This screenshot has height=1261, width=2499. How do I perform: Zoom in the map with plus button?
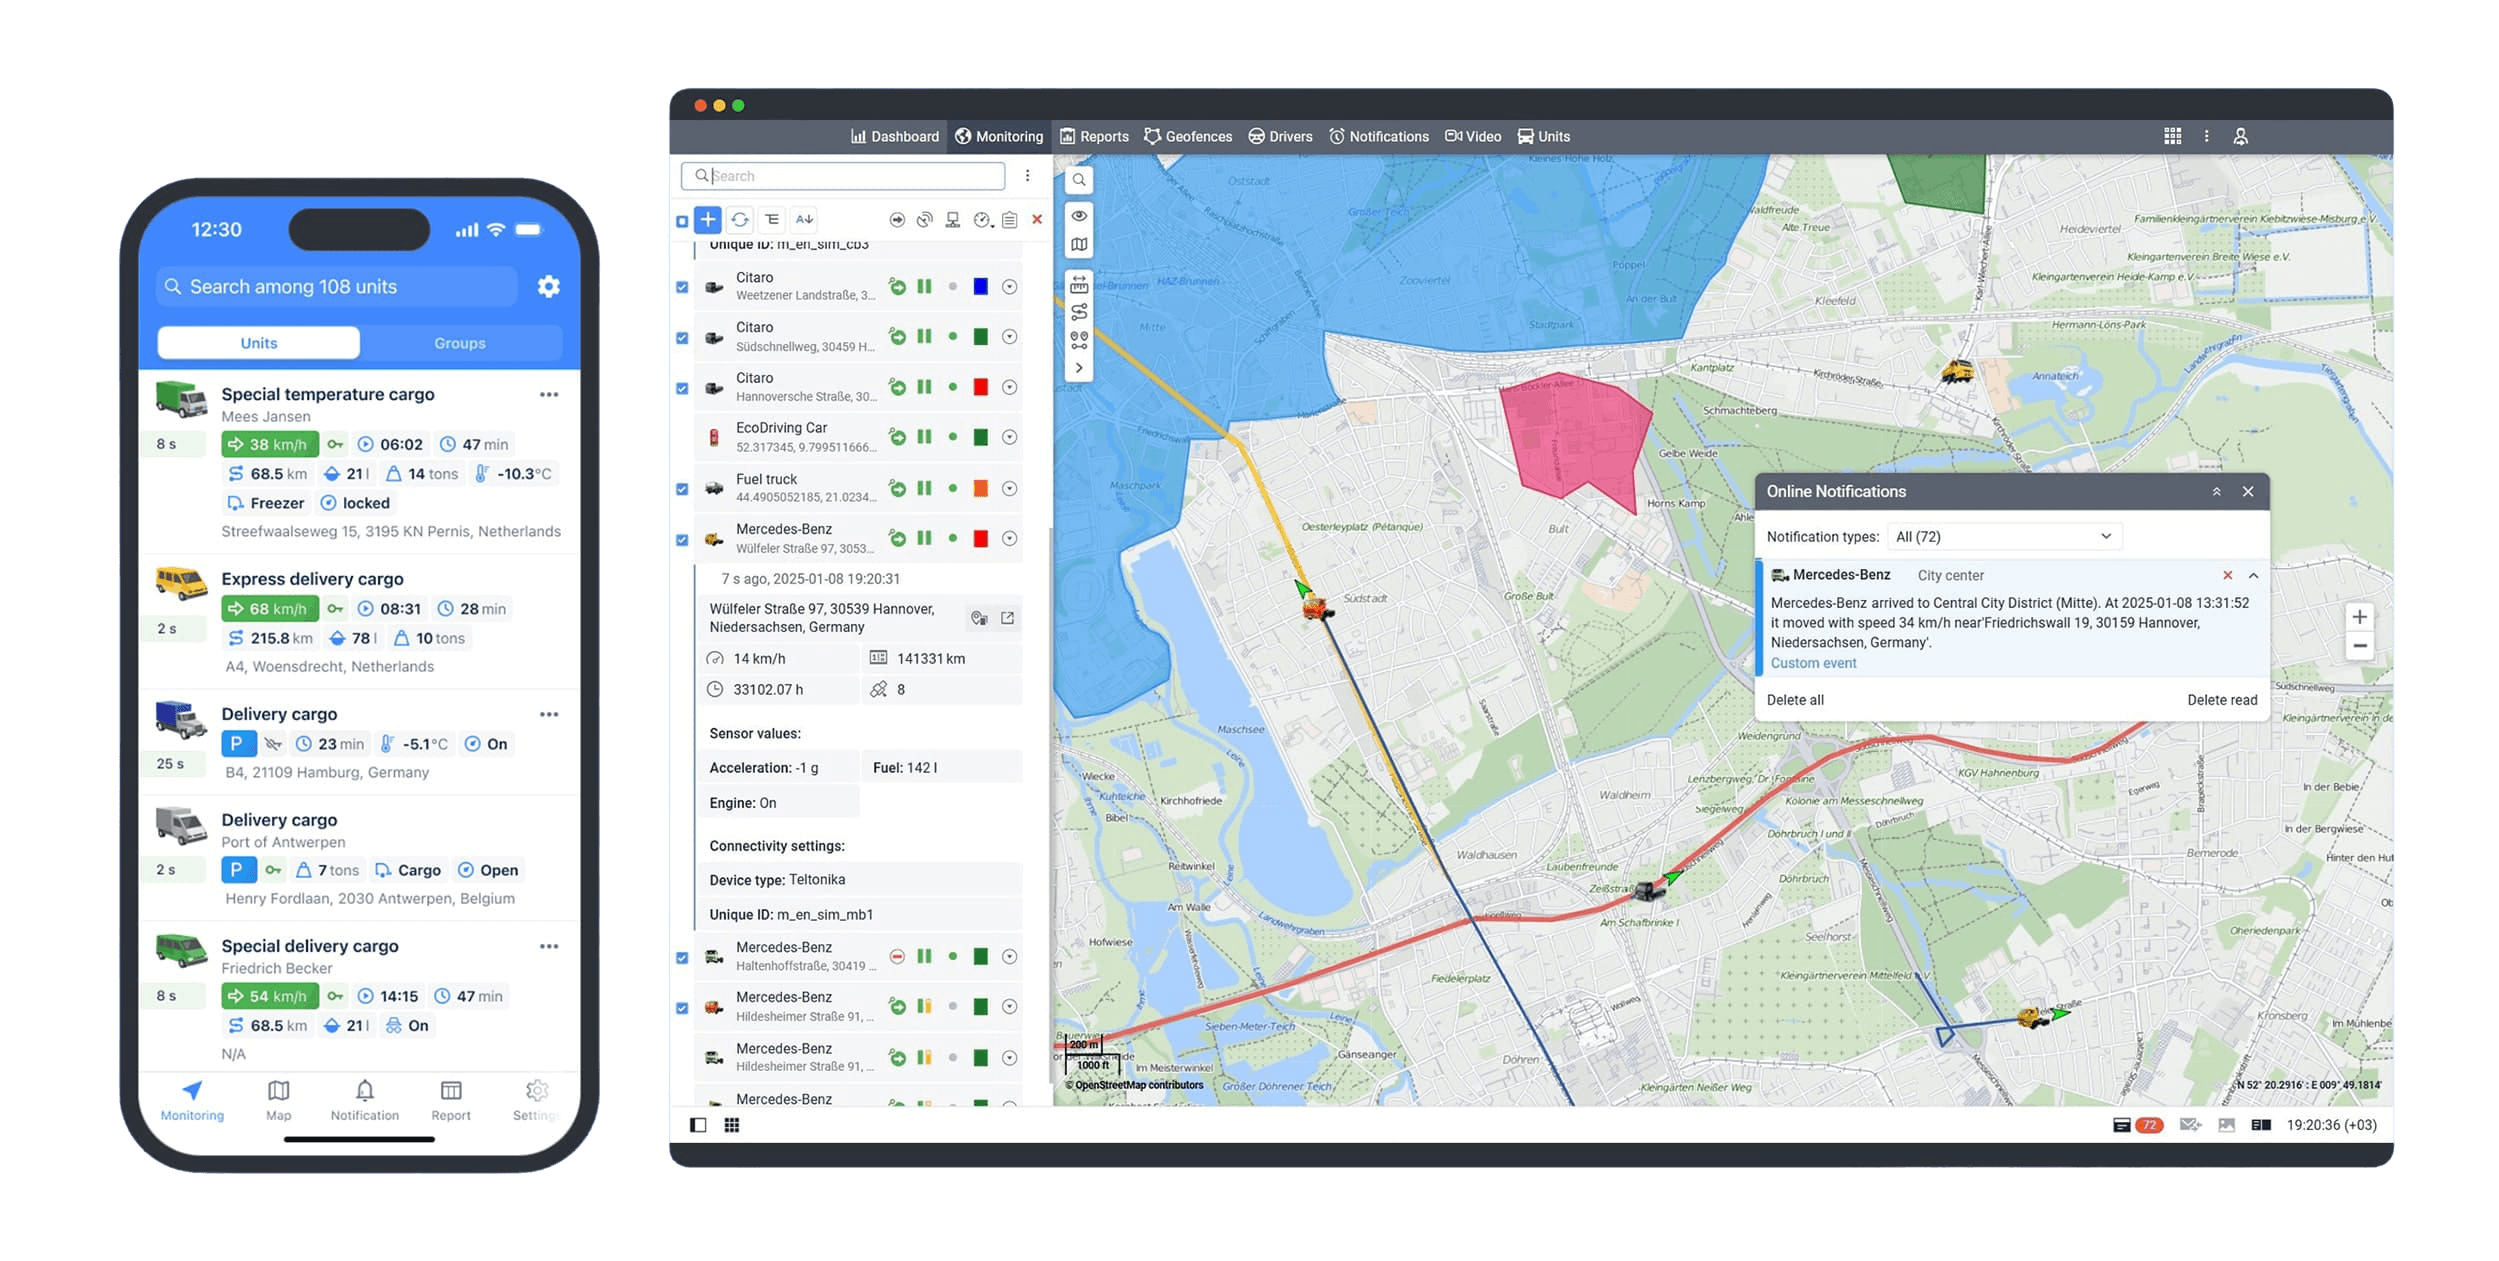(2359, 617)
